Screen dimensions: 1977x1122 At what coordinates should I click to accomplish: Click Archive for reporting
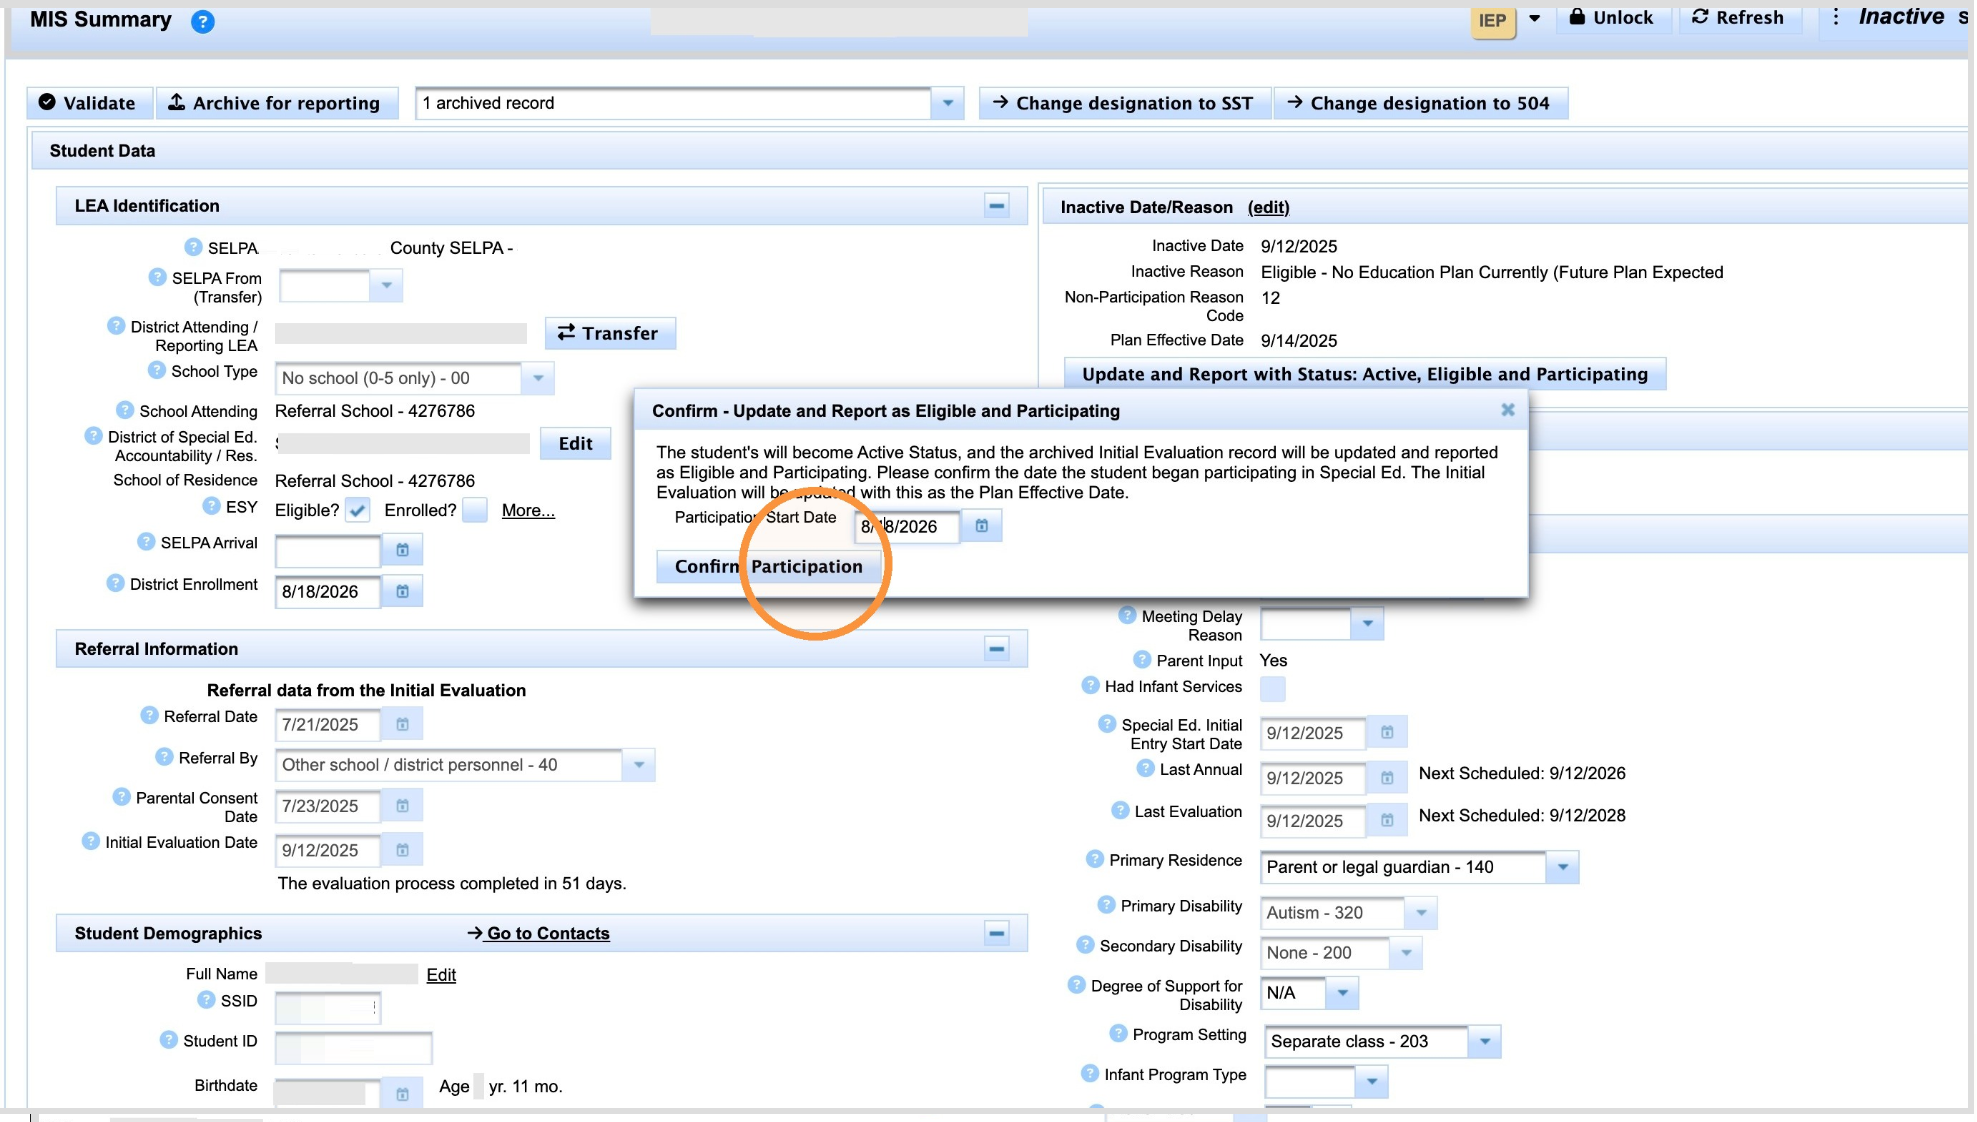[276, 103]
